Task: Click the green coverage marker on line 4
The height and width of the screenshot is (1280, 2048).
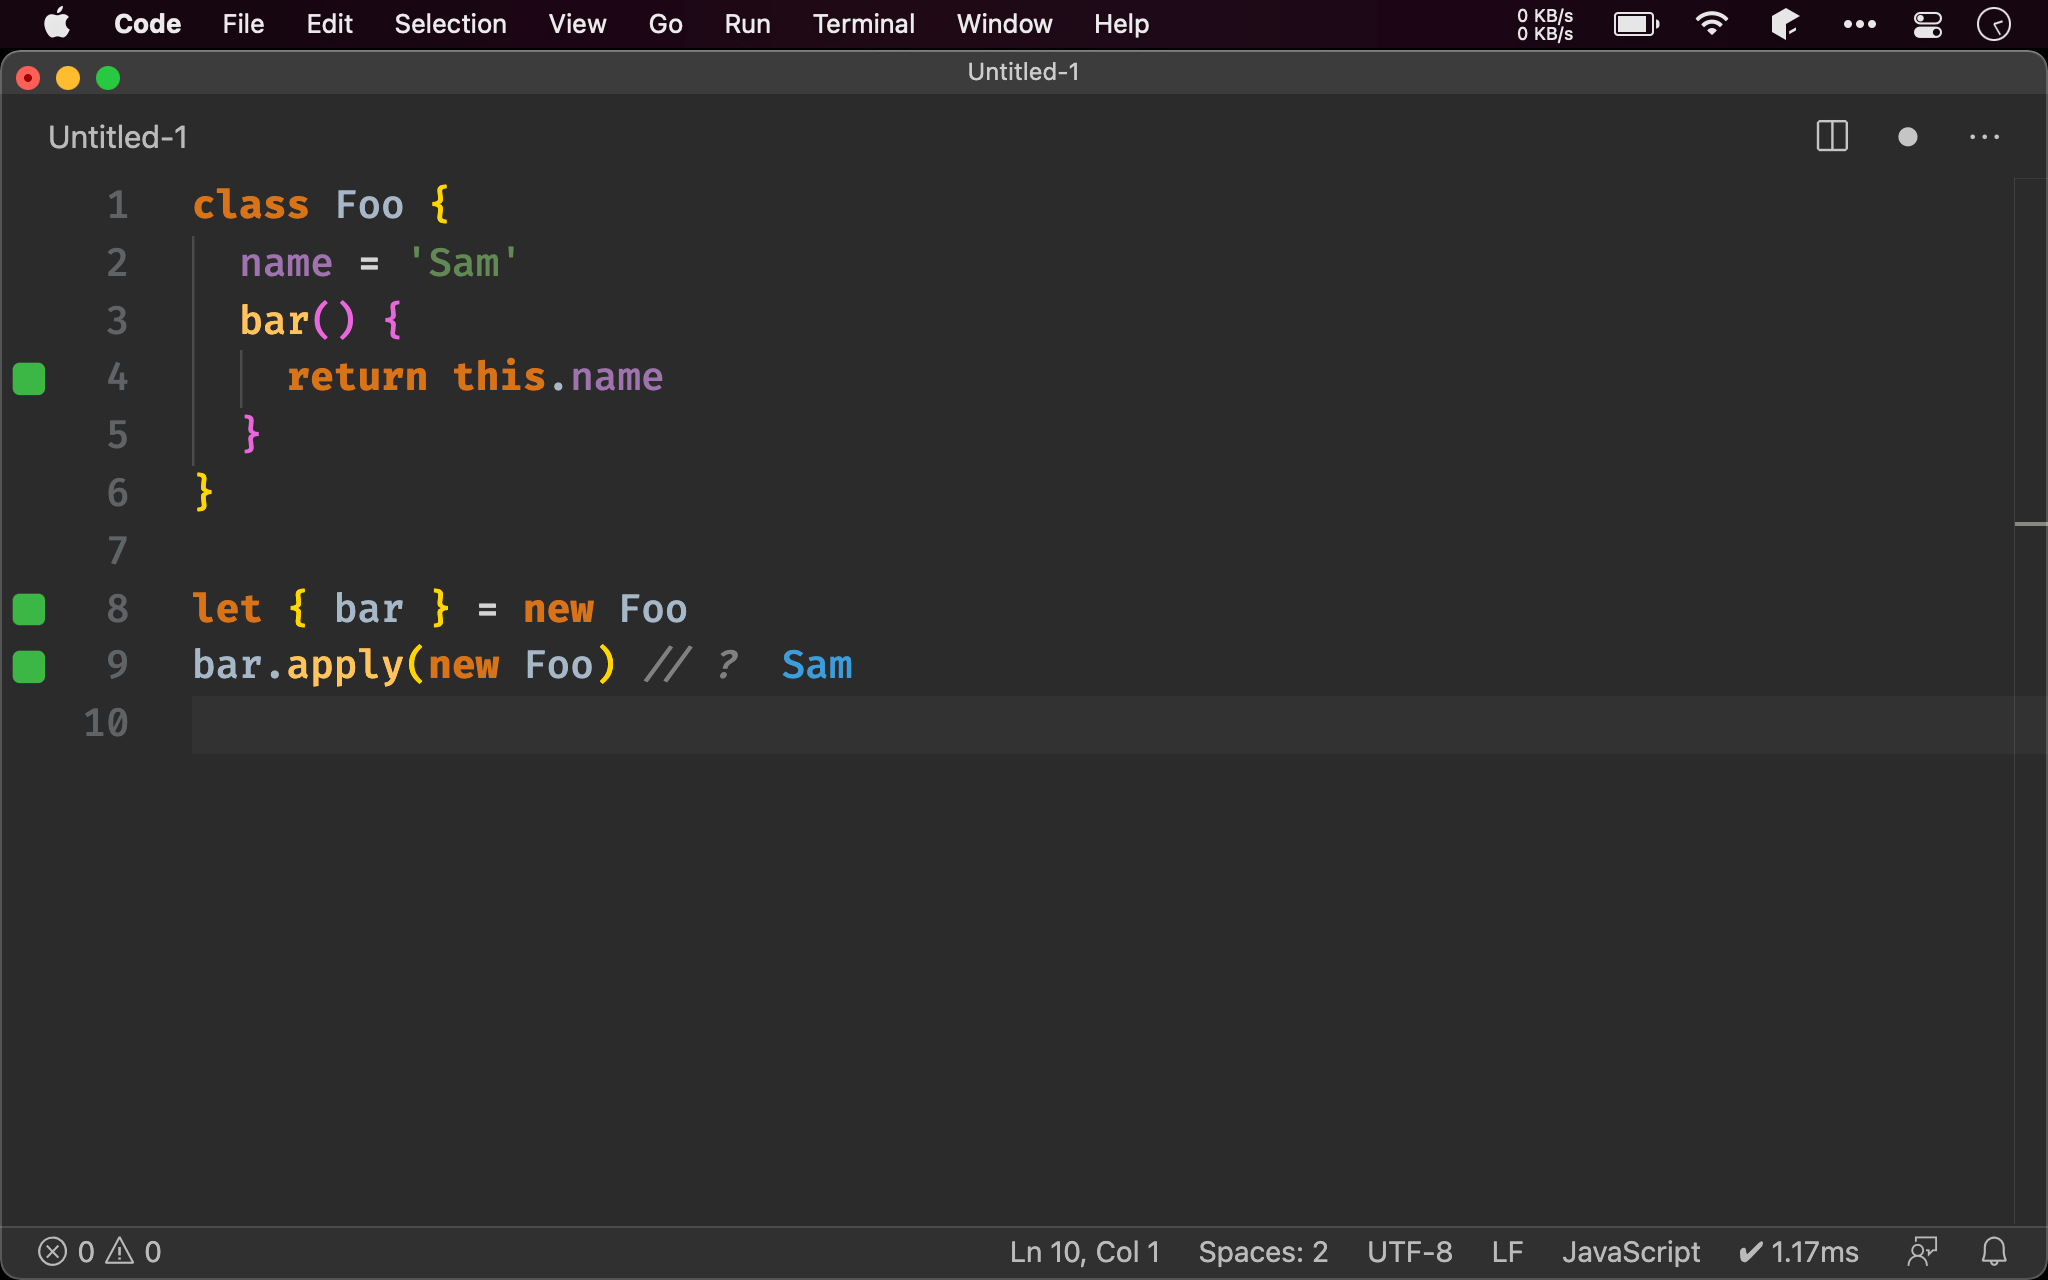Action: [29, 378]
